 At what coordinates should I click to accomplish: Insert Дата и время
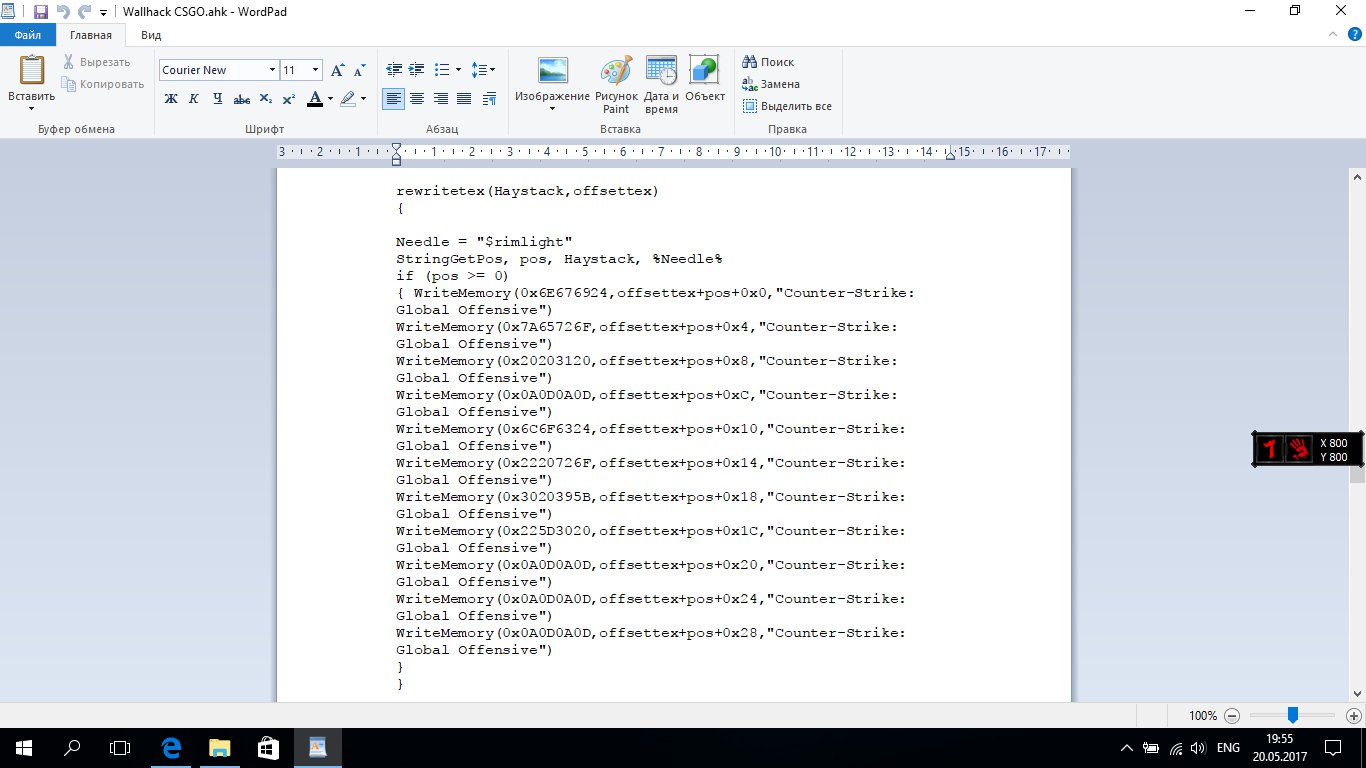click(661, 84)
